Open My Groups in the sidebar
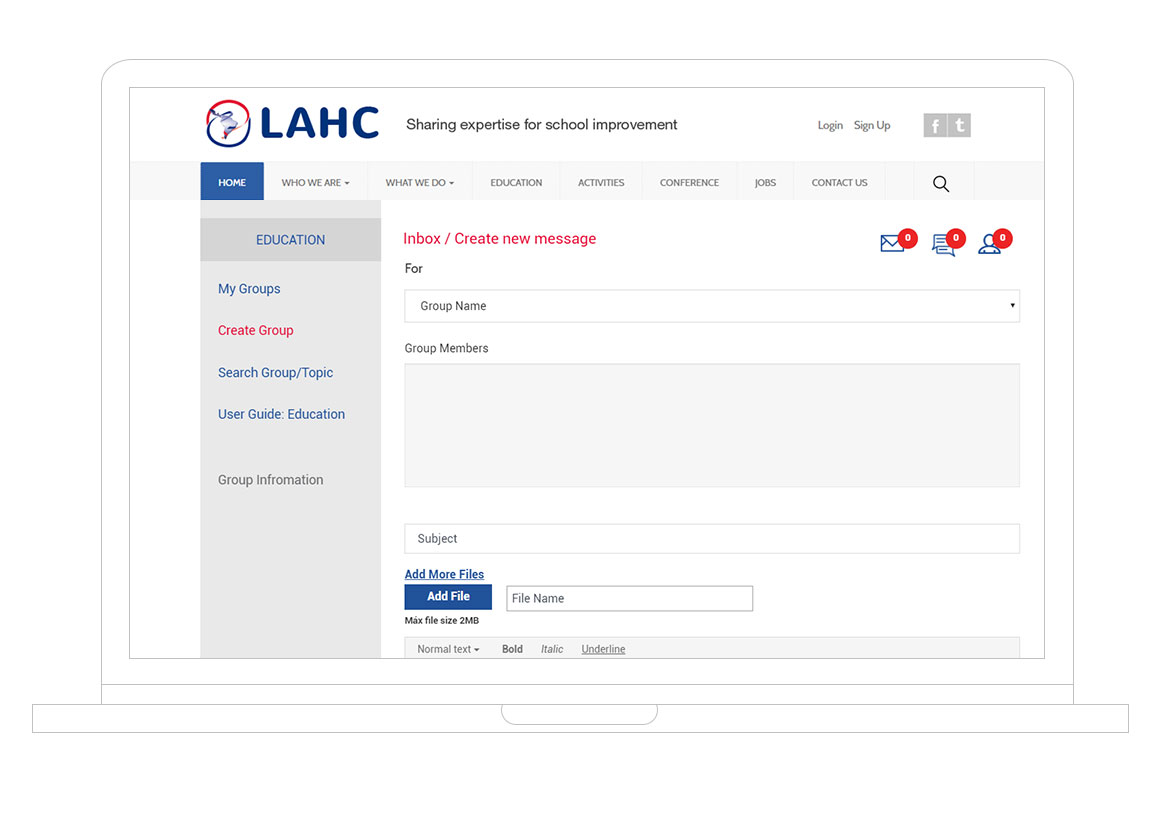 [x=249, y=289]
